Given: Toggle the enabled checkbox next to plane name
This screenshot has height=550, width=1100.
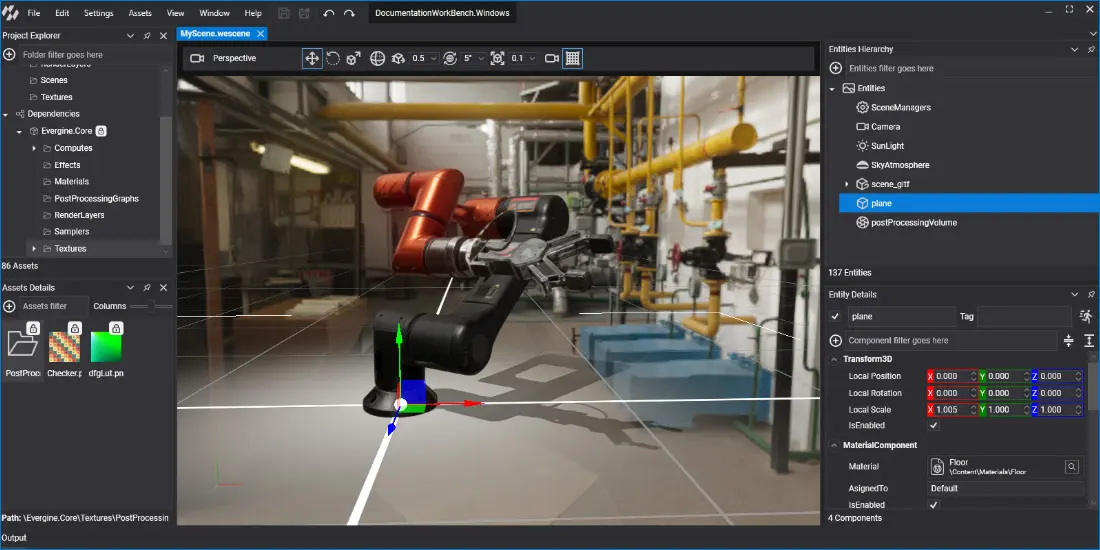Looking at the screenshot, I should (x=836, y=317).
